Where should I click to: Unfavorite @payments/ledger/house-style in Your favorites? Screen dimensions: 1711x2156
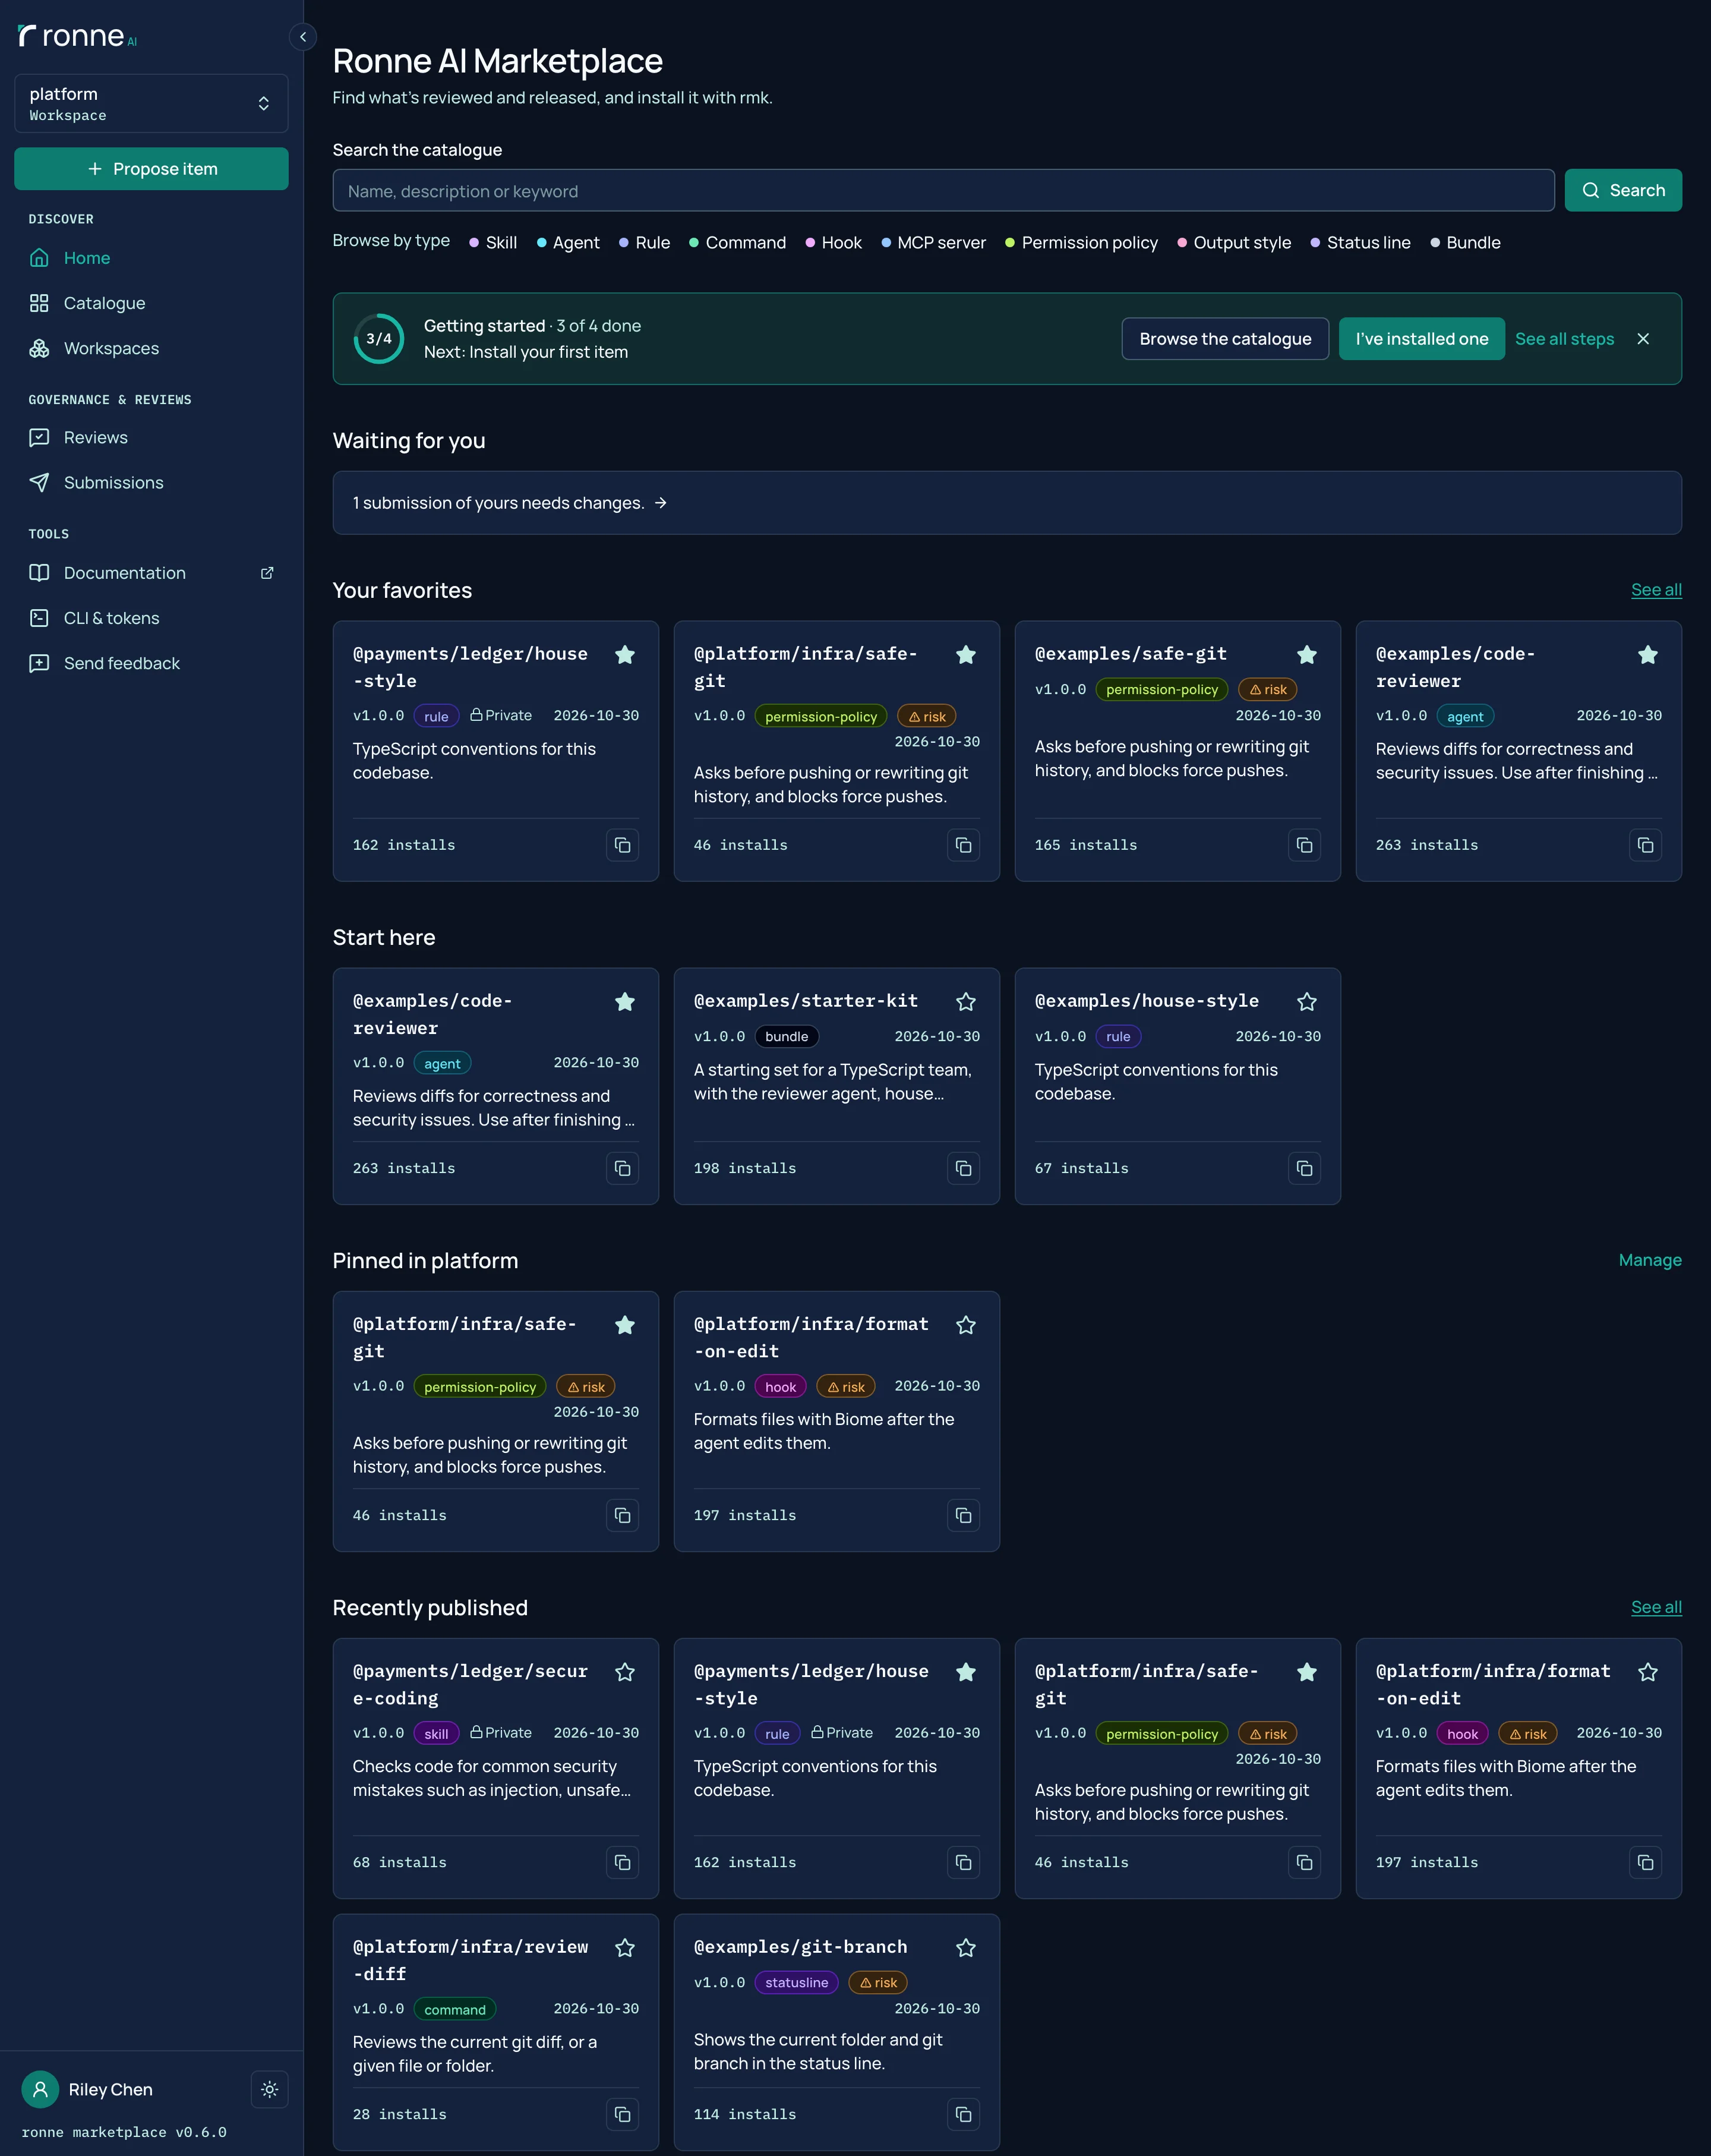(625, 655)
